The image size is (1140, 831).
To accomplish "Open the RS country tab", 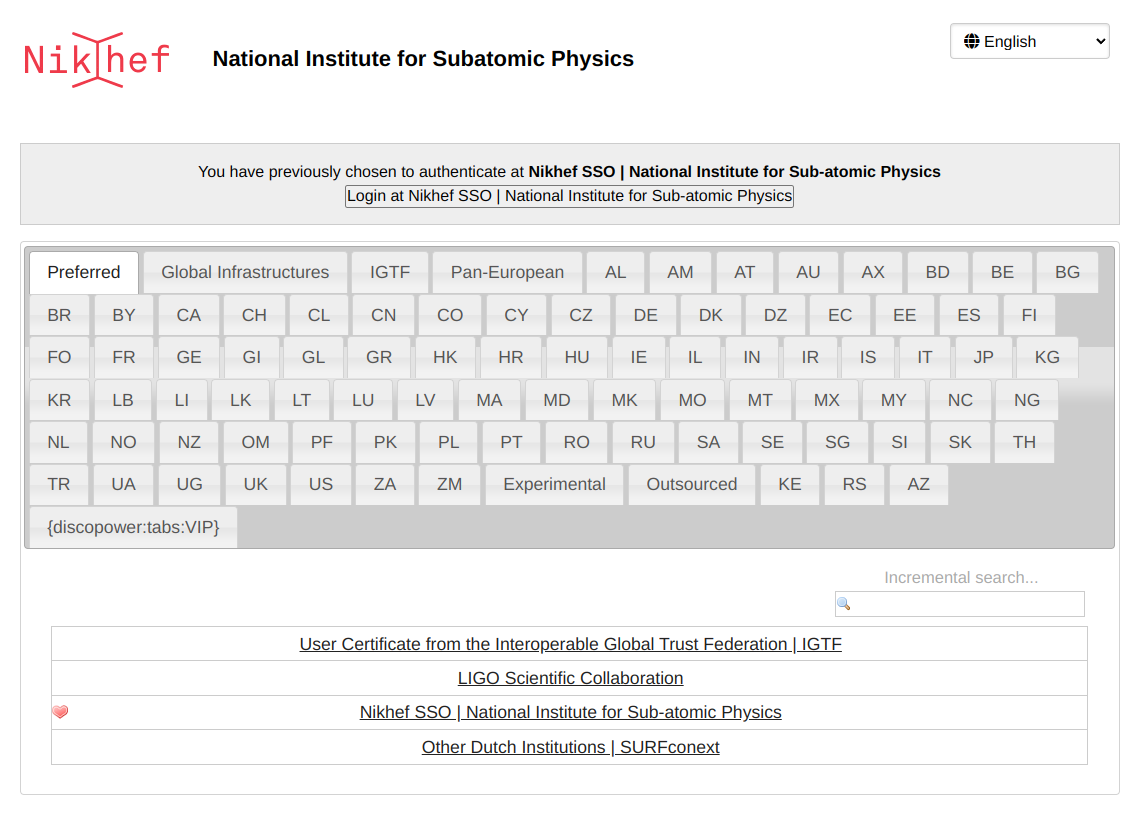I will pyautogui.click(x=854, y=485).
